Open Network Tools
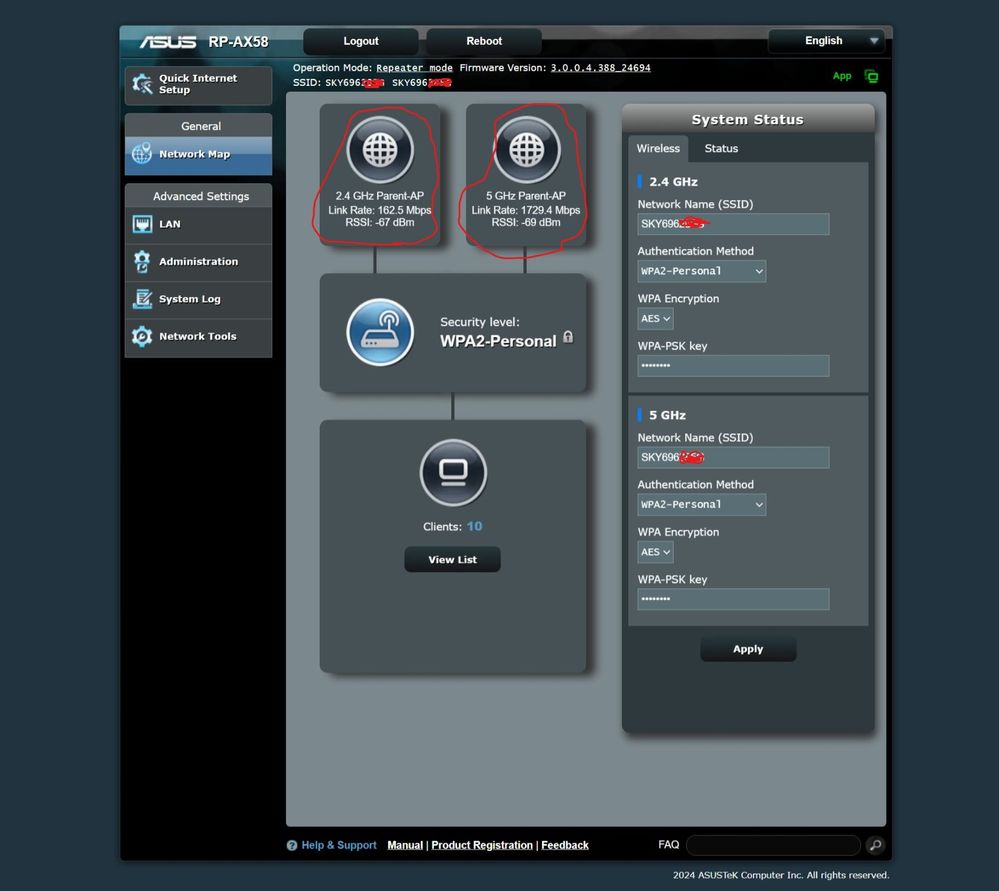Screen dimensions: 999x891 tap(197, 337)
